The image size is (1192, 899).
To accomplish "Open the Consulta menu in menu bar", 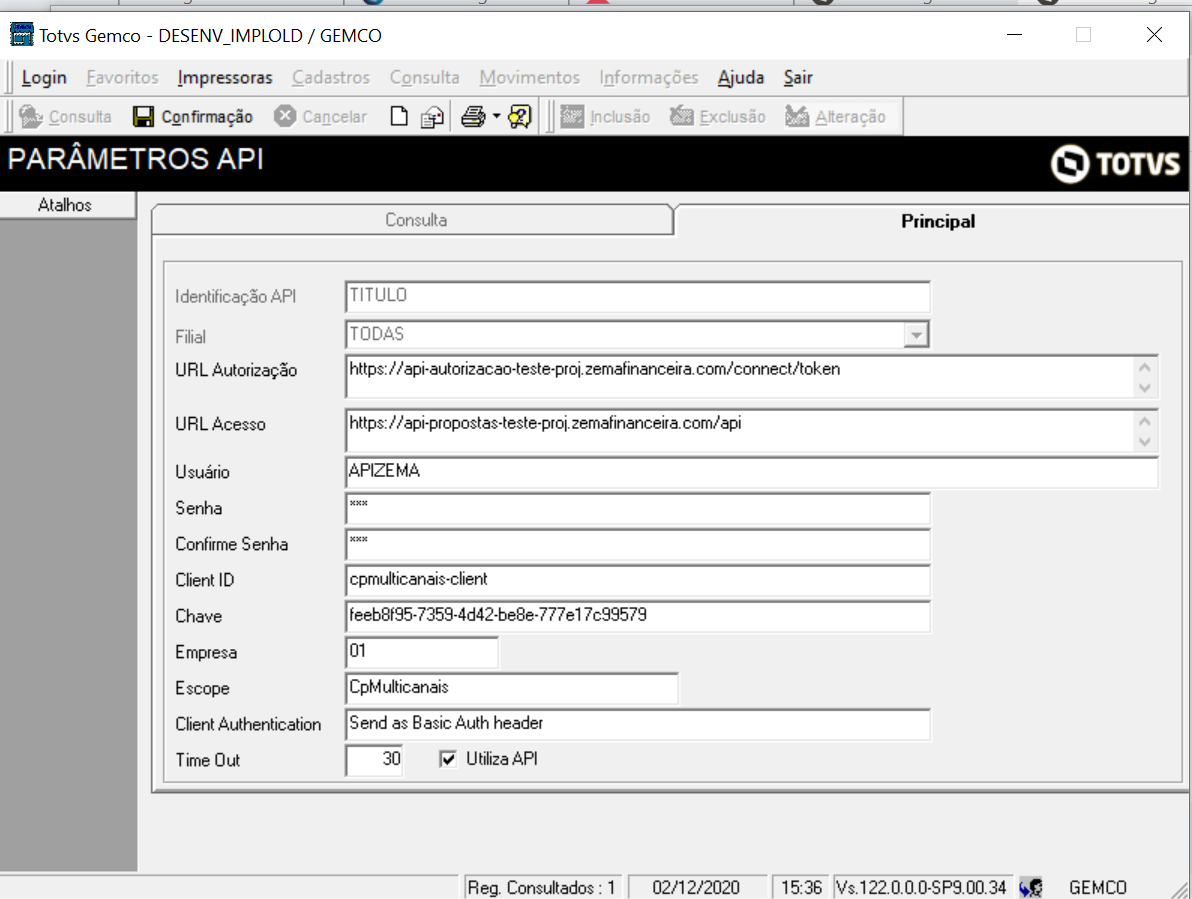I will click(424, 78).
